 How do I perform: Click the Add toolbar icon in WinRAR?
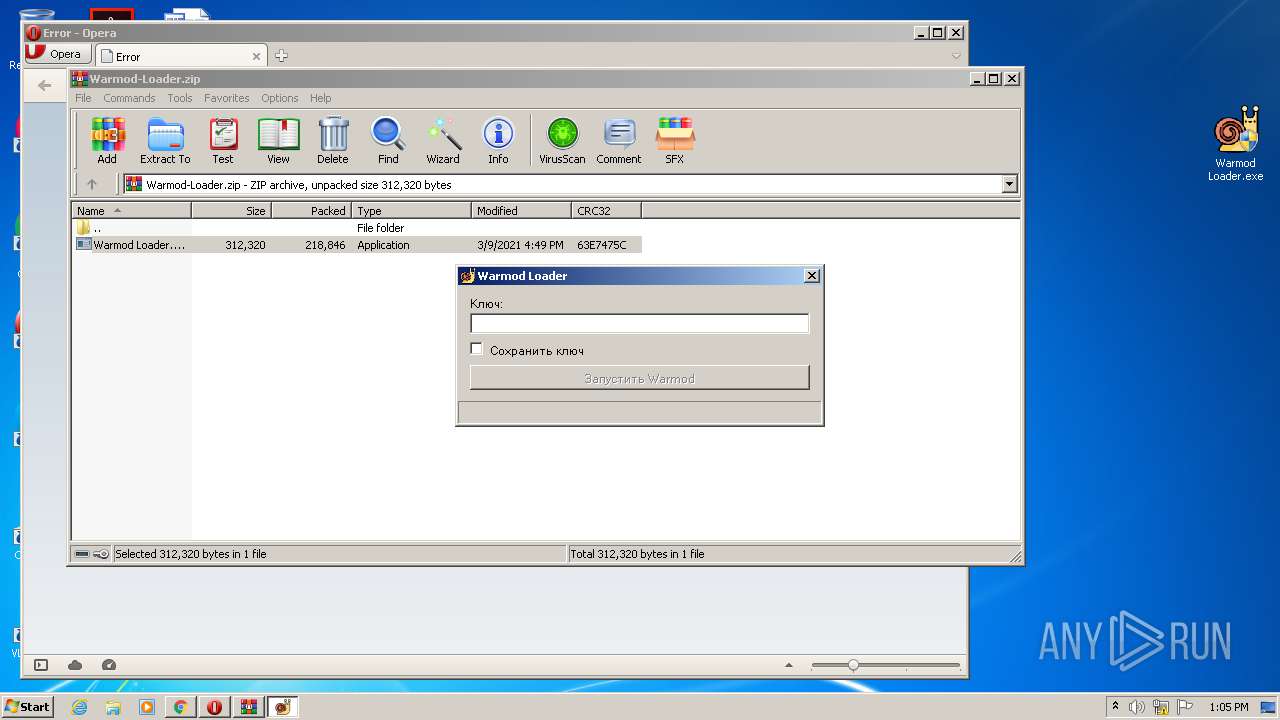tap(107, 140)
